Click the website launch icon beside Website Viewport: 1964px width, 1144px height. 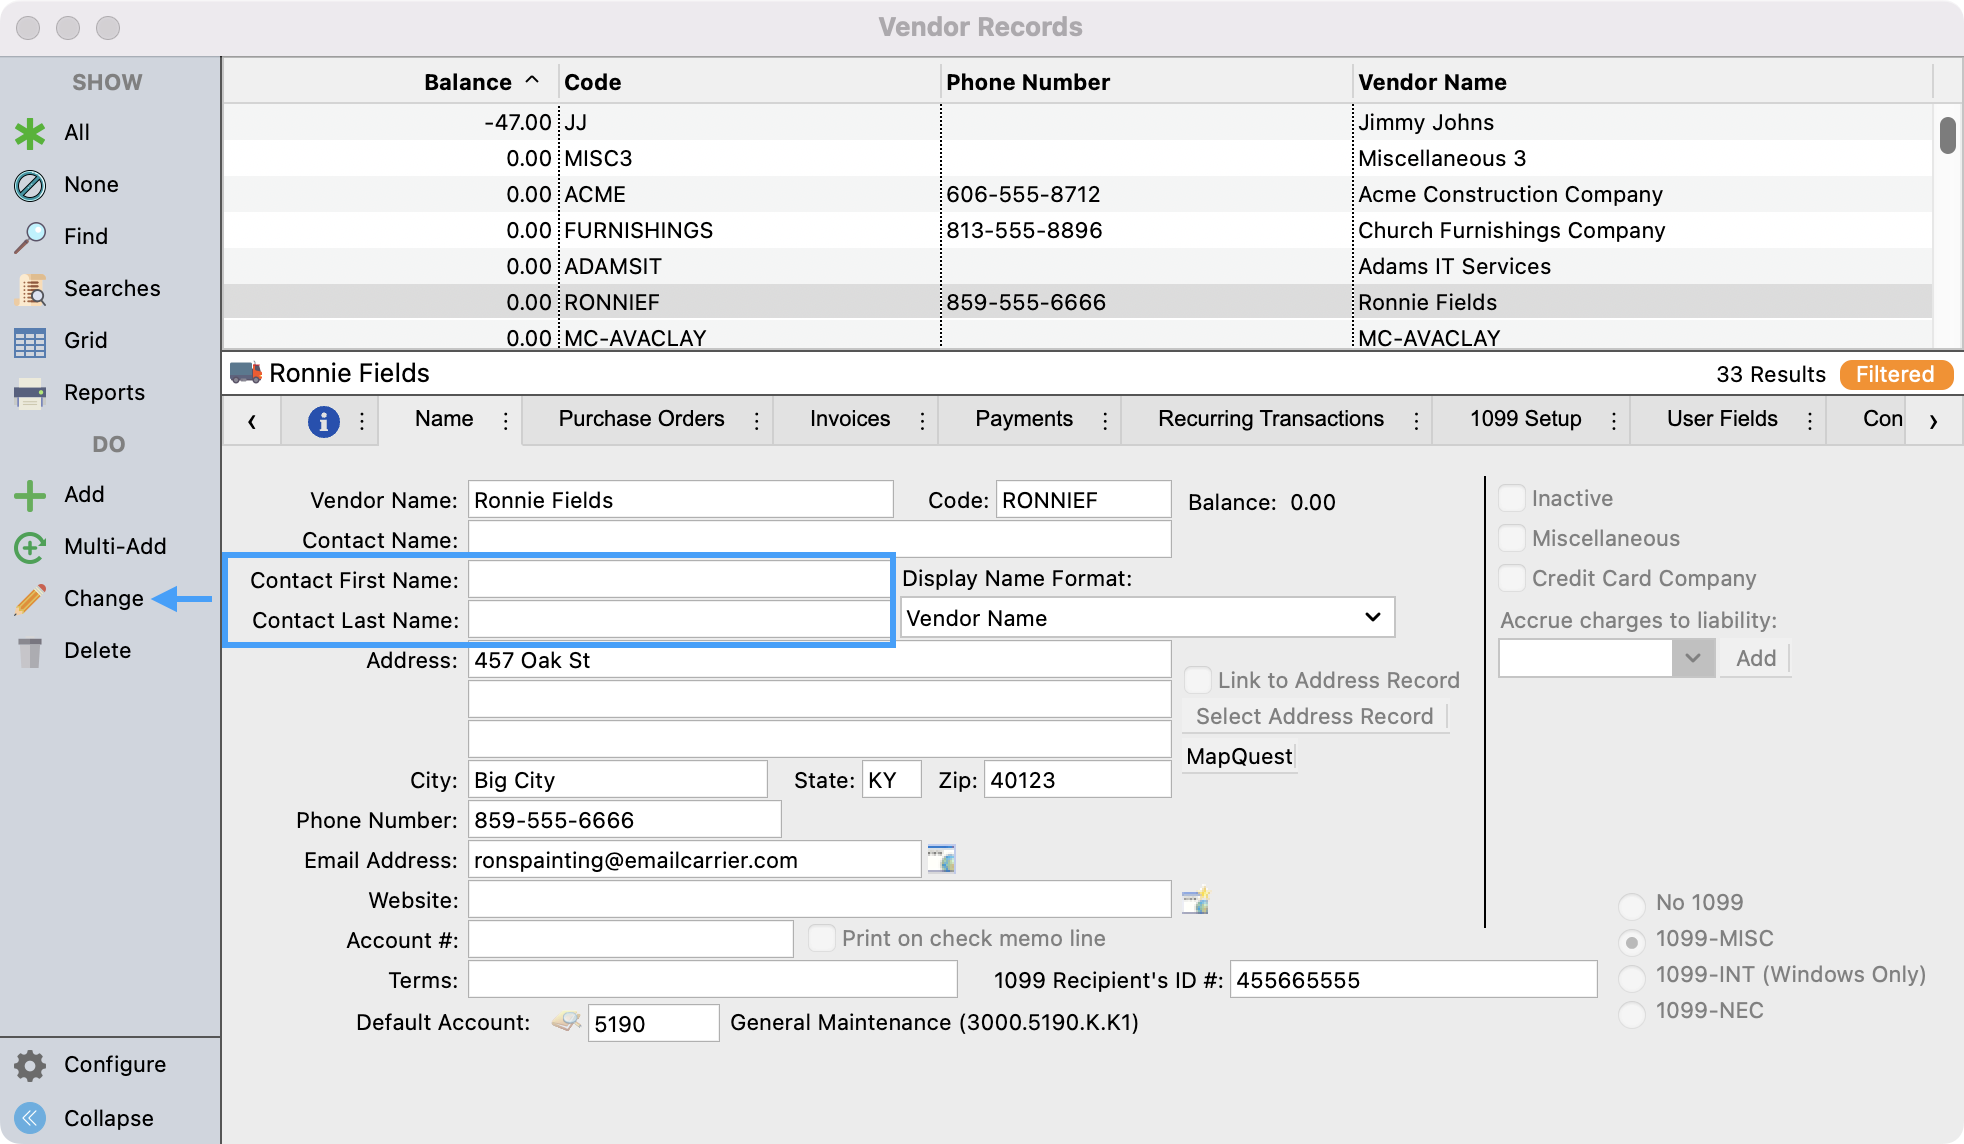click(x=1195, y=900)
